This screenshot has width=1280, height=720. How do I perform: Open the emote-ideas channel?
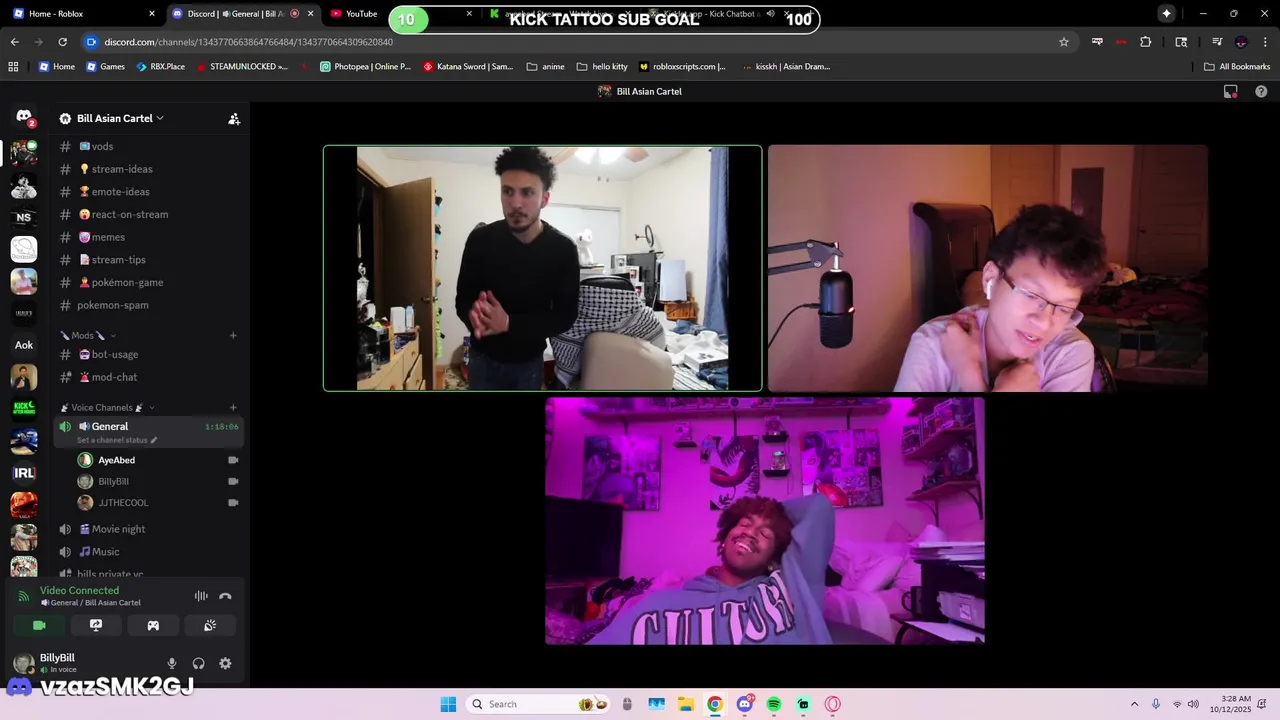coord(148,192)
